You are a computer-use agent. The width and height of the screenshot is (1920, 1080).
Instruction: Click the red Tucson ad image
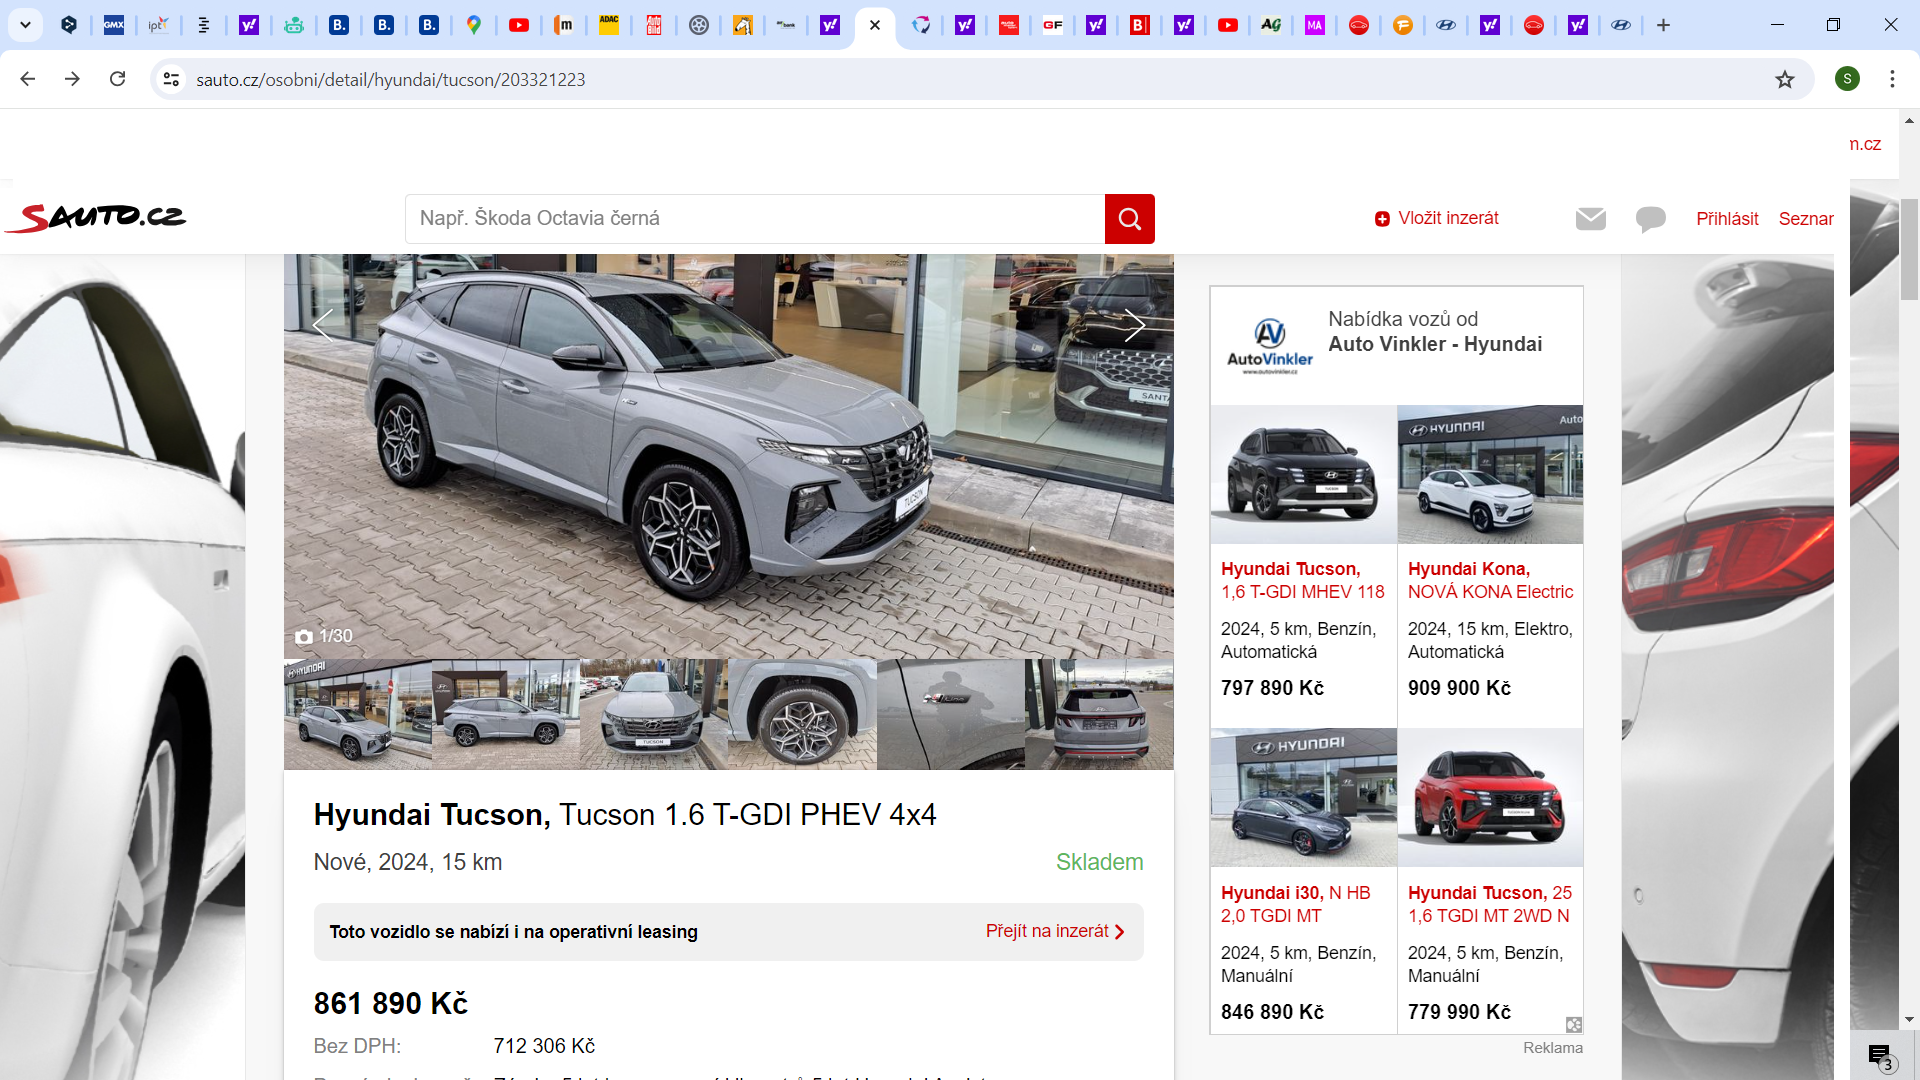tap(1490, 797)
